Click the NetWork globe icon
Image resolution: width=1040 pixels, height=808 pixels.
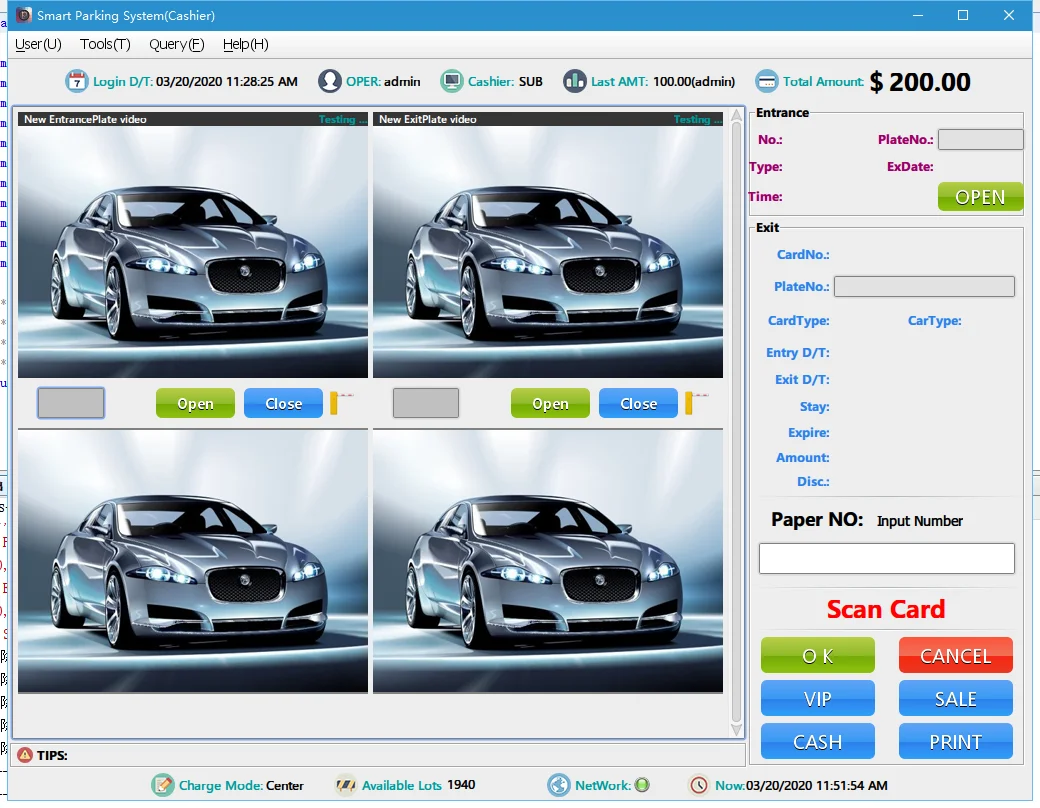pos(558,785)
